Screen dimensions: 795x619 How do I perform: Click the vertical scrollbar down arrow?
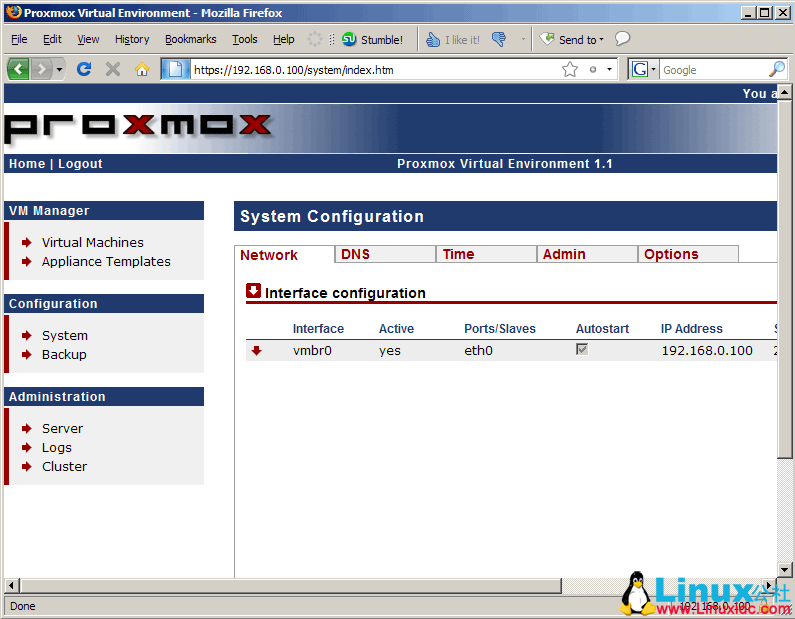click(x=784, y=570)
